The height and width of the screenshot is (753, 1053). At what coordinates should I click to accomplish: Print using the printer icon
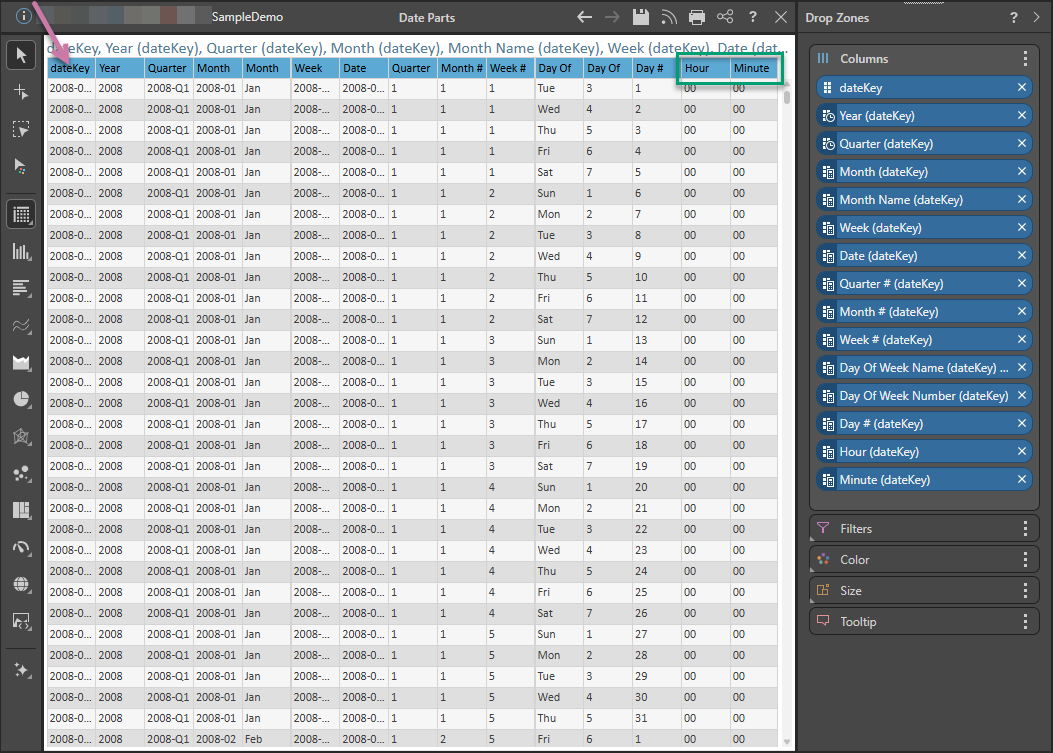point(697,17)
